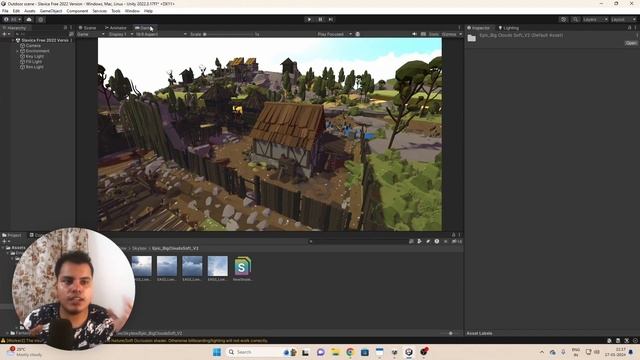Open the undo history icon
The width and height of the screenshot is (640, 360).
(563, 19)
